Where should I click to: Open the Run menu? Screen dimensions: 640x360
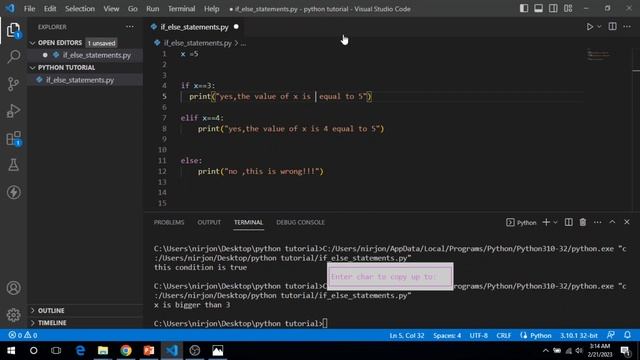(x=153, y=9)
